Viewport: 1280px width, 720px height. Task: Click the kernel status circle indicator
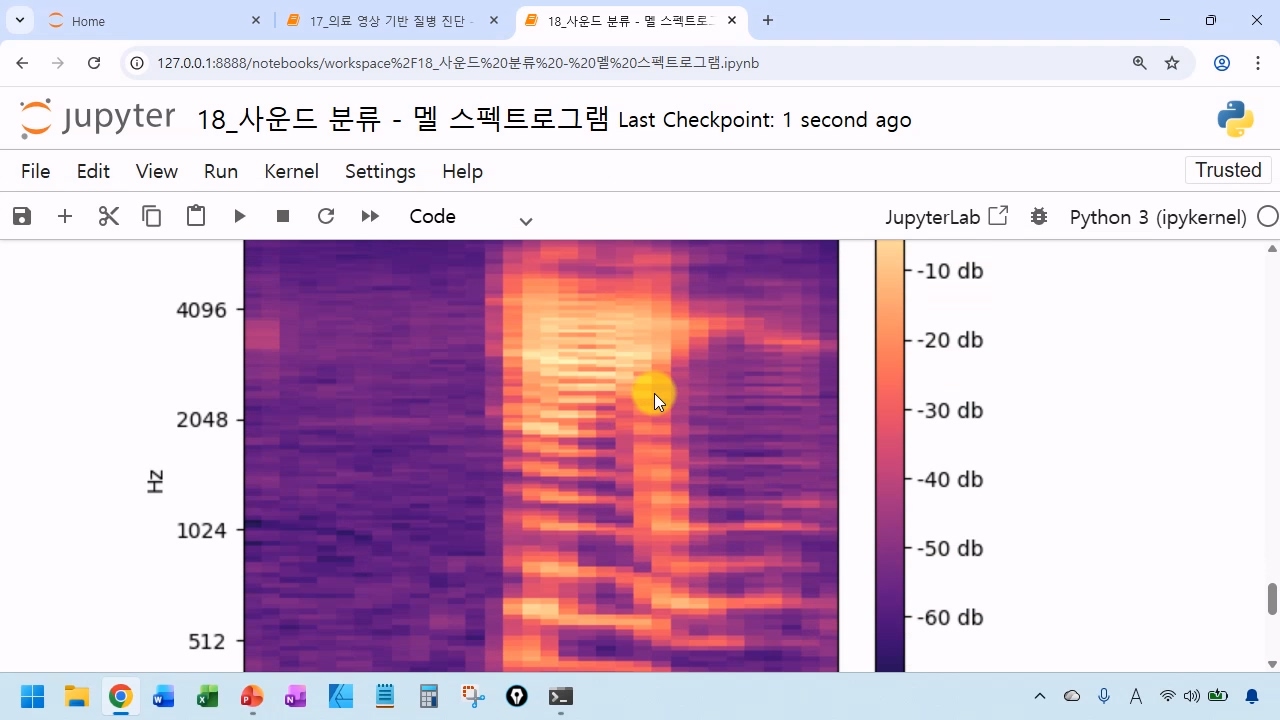(1268, 217)
